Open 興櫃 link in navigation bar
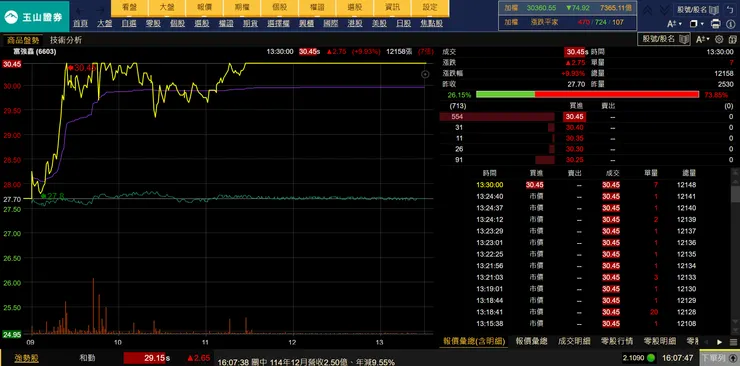740x366 pixels. tap(306, 24)
